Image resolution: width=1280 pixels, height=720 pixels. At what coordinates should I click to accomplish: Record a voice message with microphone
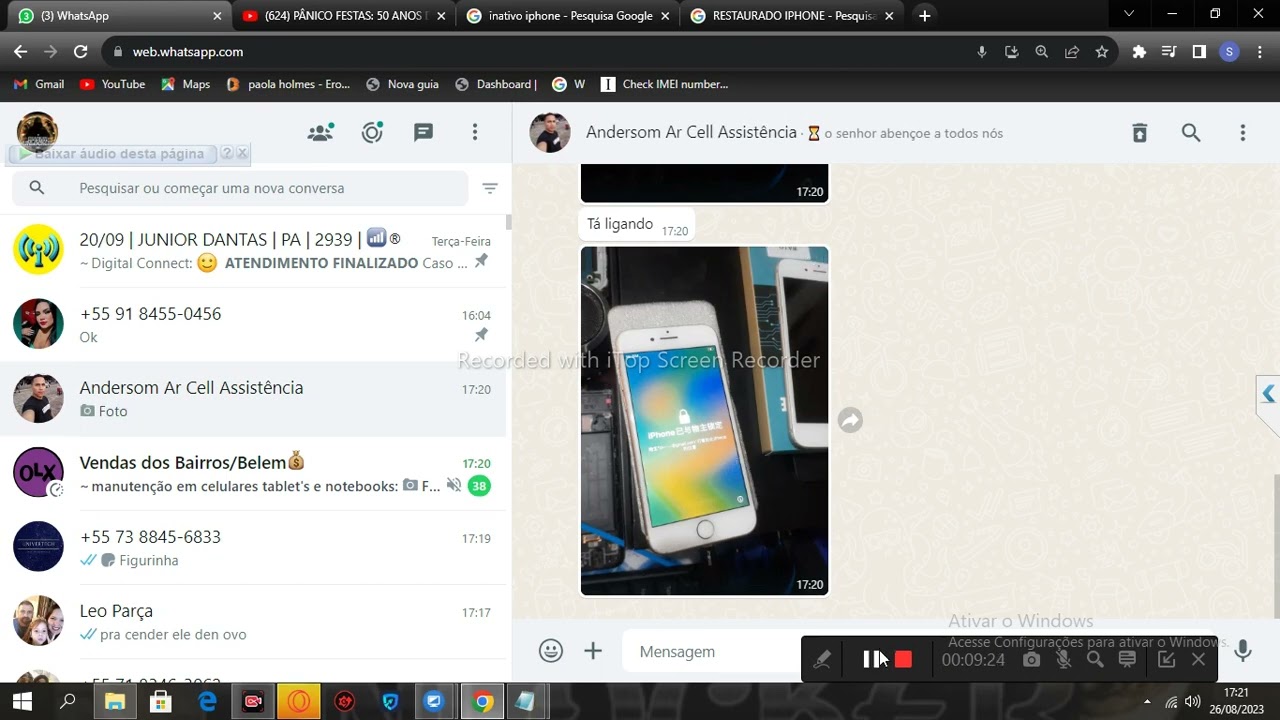(1243, 651)
